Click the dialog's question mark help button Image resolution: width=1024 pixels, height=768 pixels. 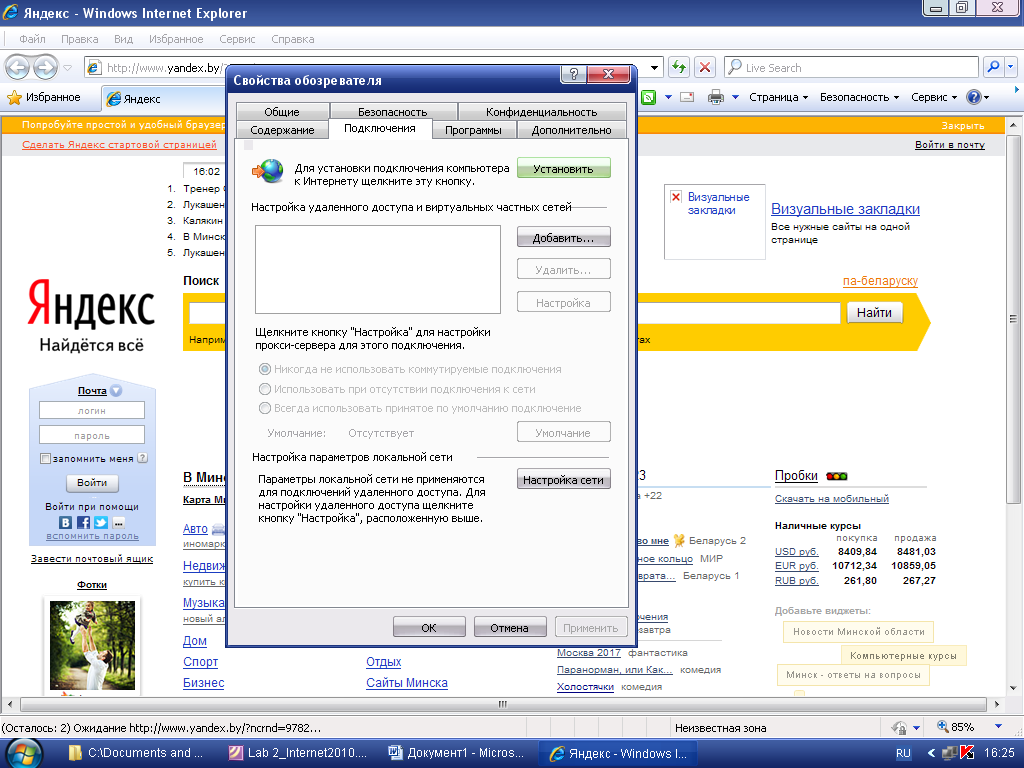[x=574, y=74]
